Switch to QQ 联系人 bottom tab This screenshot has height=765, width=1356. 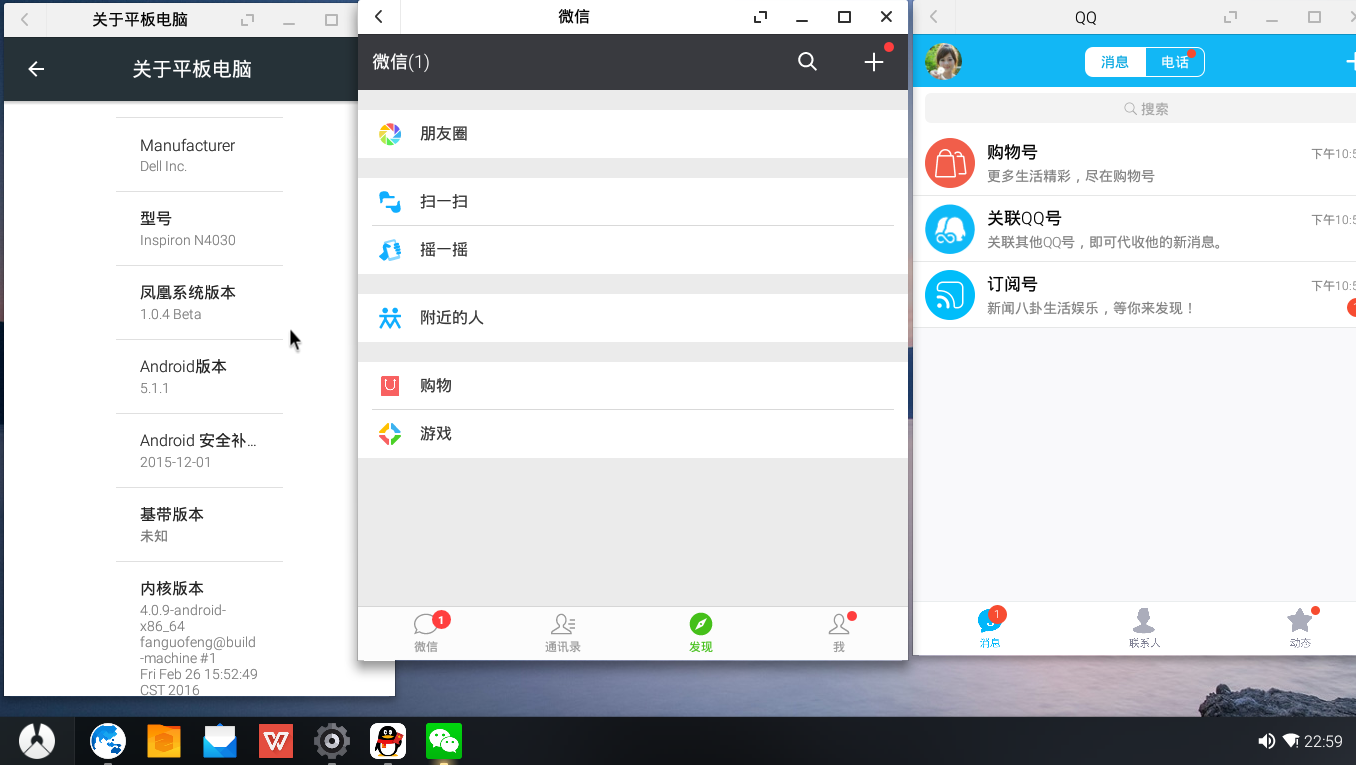(1144, 629)
